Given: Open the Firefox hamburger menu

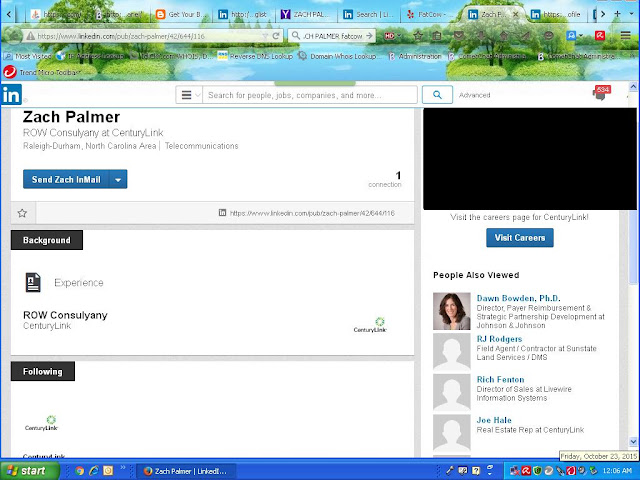Looking at the screenshot, I should click(625, 36).
